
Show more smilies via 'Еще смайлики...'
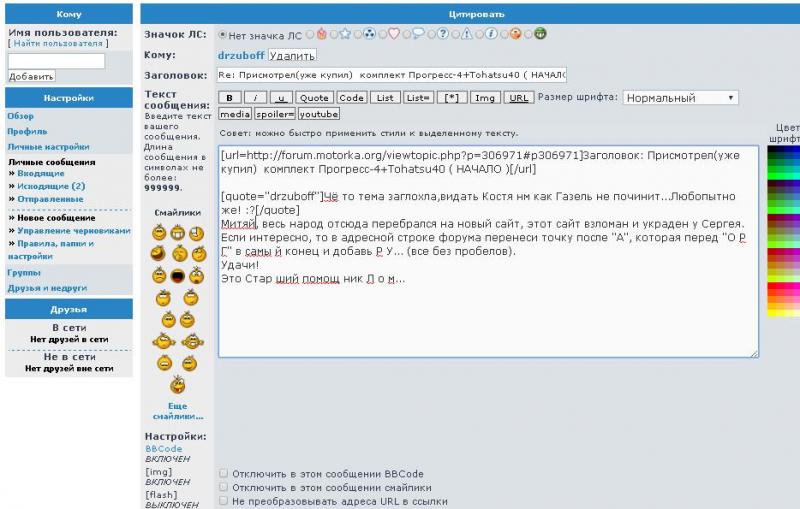[177, 411]
